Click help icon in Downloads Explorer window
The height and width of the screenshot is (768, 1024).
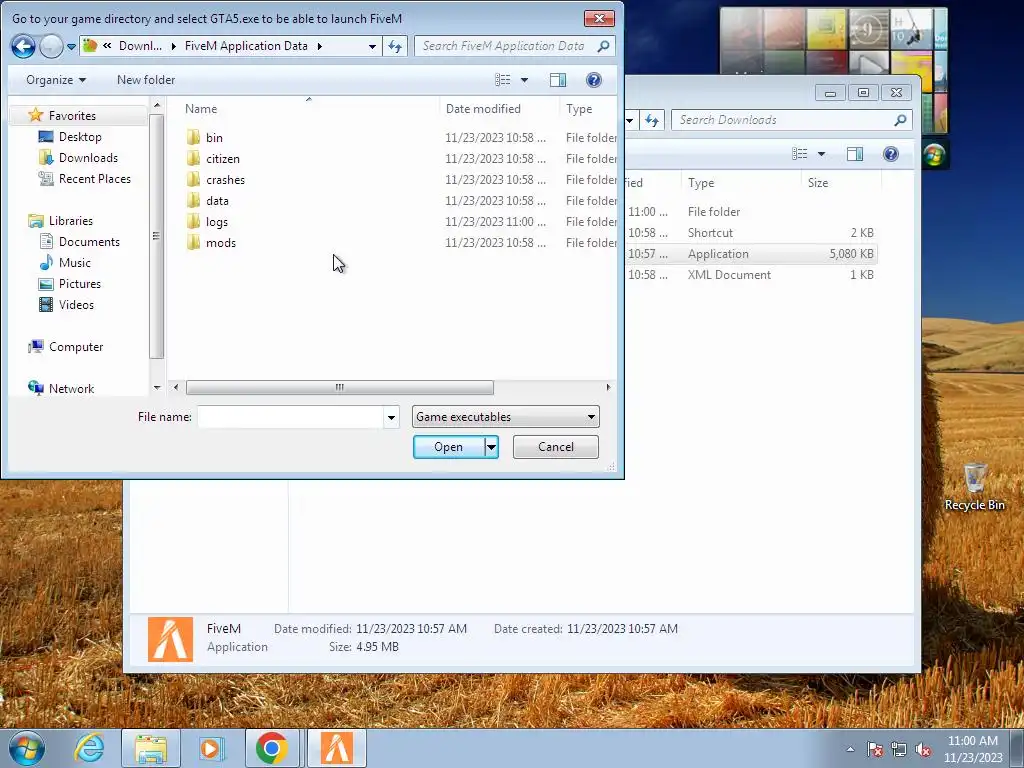click(891, 154)
